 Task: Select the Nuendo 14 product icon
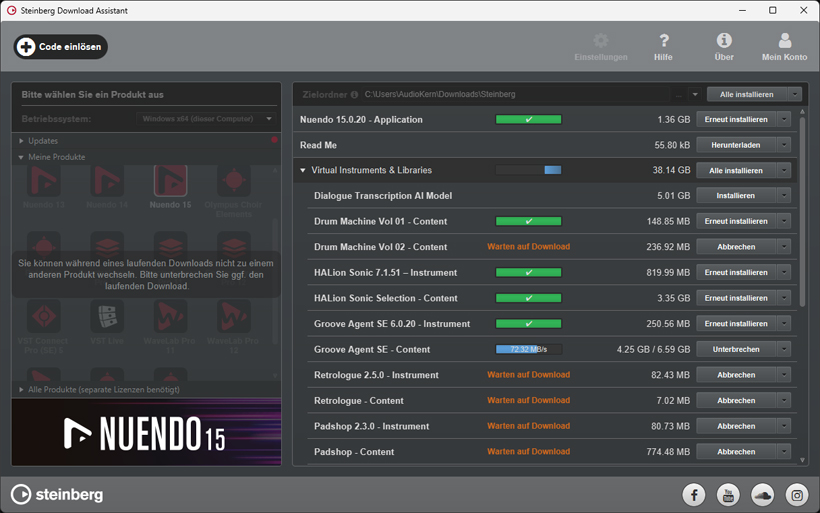coord(107,181)
